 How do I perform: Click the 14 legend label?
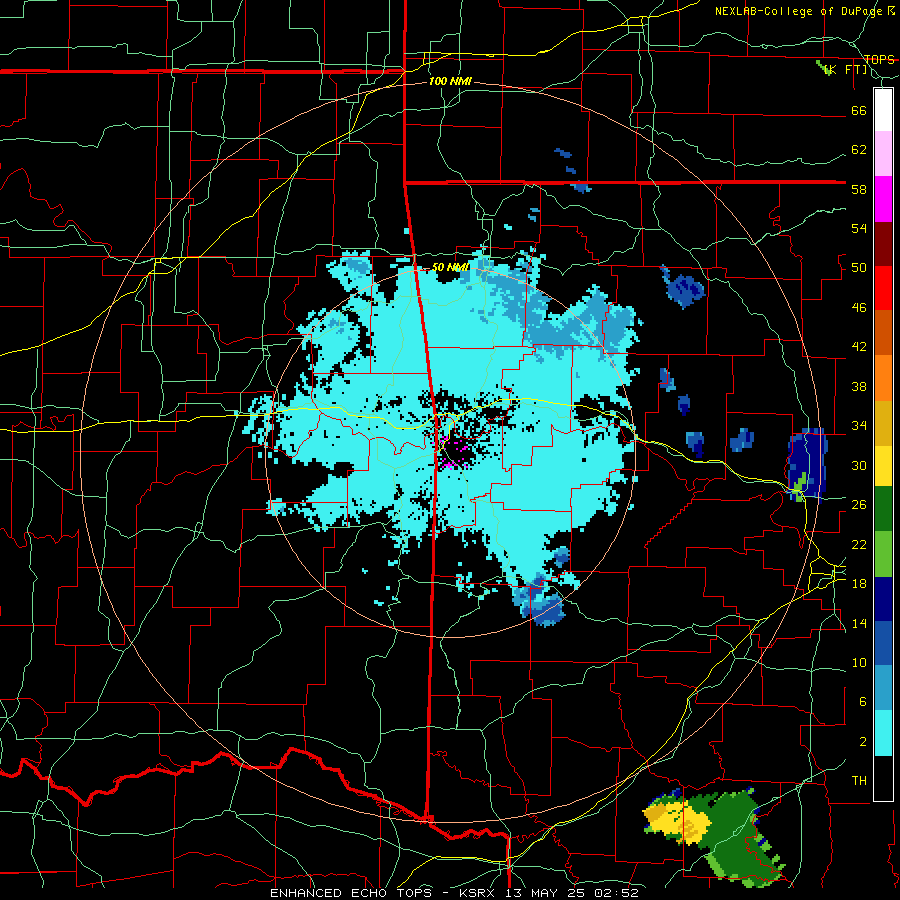(859, 623)
